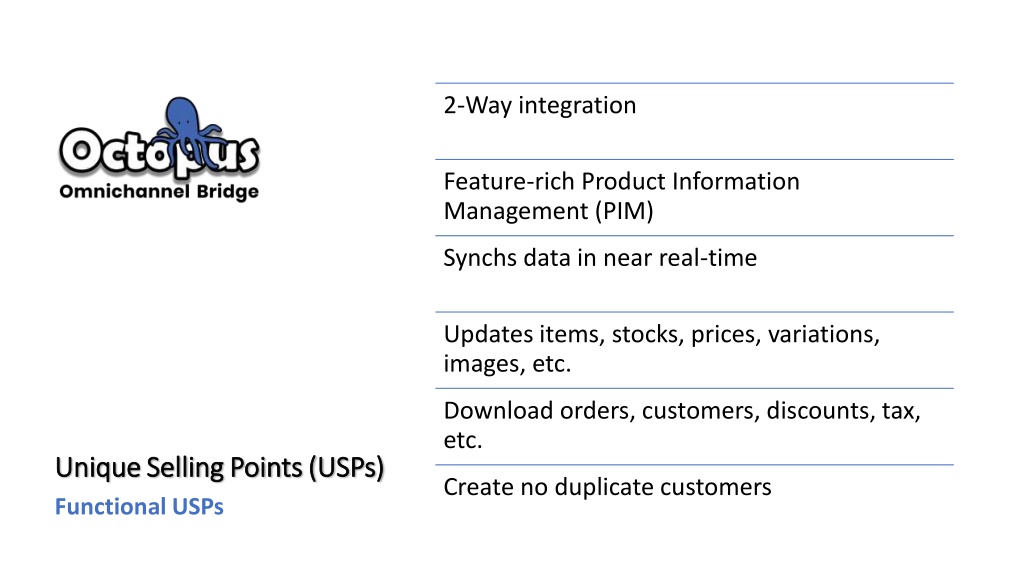
Task: Select the Omnichannel Bridge tagline text
Action: coord(159,192)
